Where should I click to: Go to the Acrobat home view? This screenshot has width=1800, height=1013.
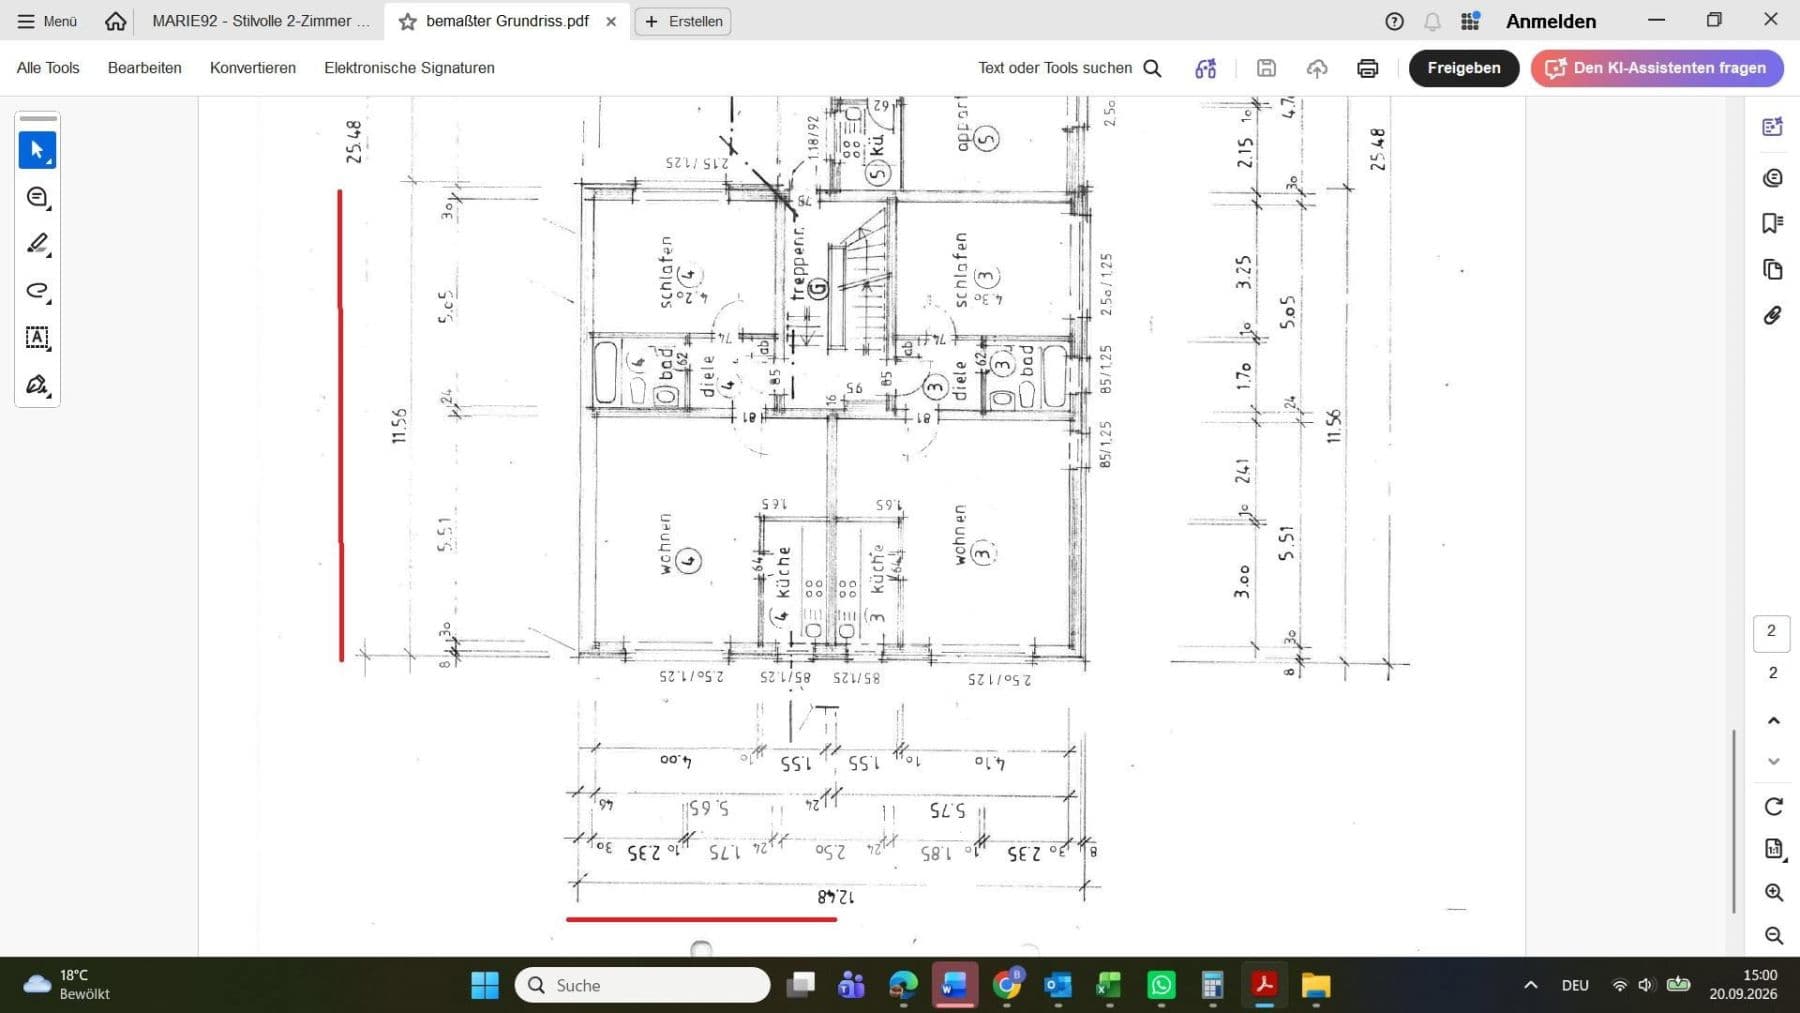116,21
